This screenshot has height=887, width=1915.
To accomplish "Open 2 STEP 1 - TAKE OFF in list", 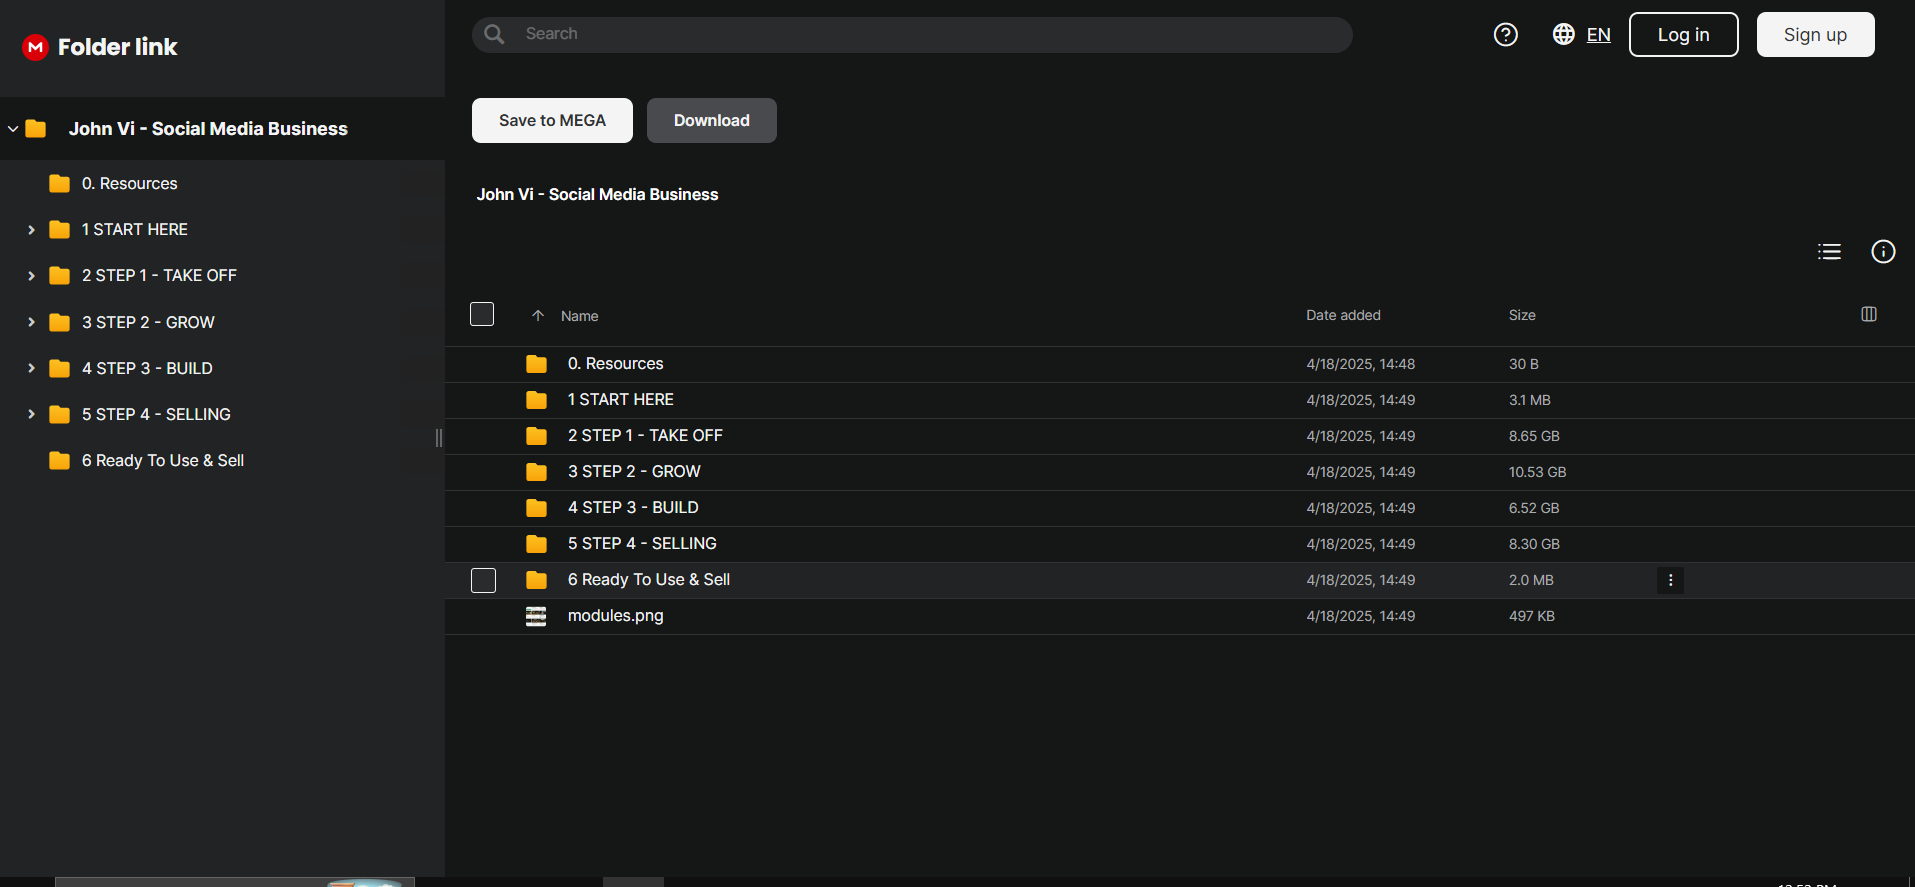I will (645, 436).
